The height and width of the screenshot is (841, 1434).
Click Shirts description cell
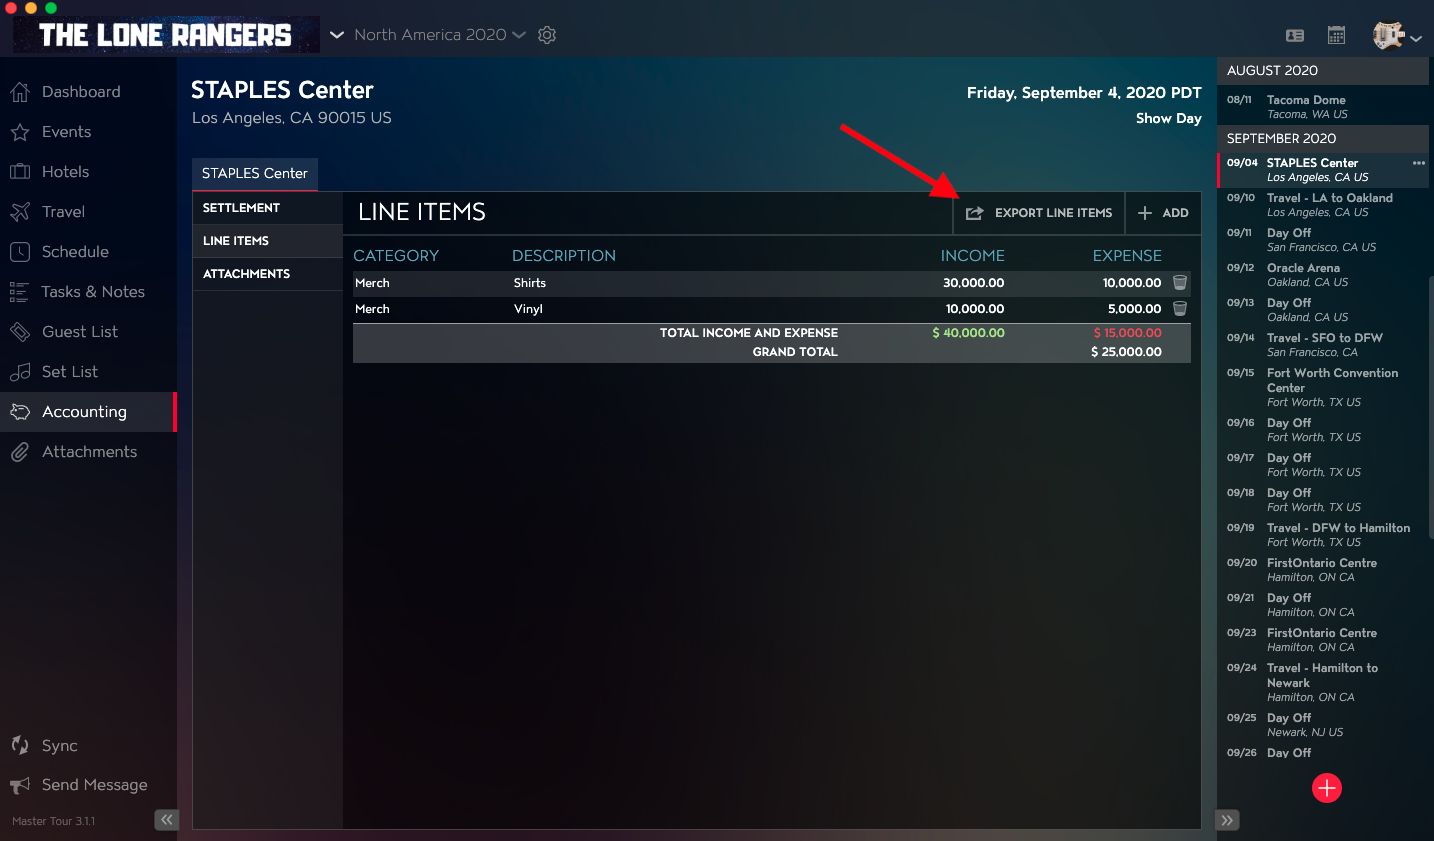530,283
